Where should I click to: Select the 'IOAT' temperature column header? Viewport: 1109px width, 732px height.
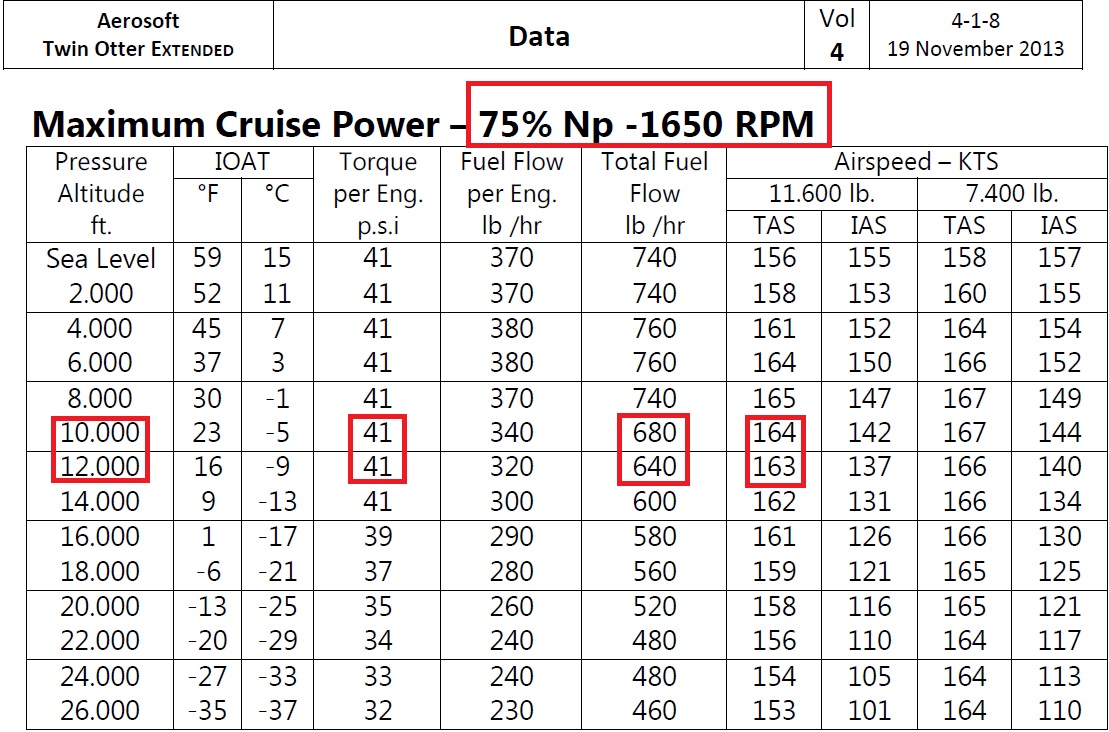(x=242, y=162)
